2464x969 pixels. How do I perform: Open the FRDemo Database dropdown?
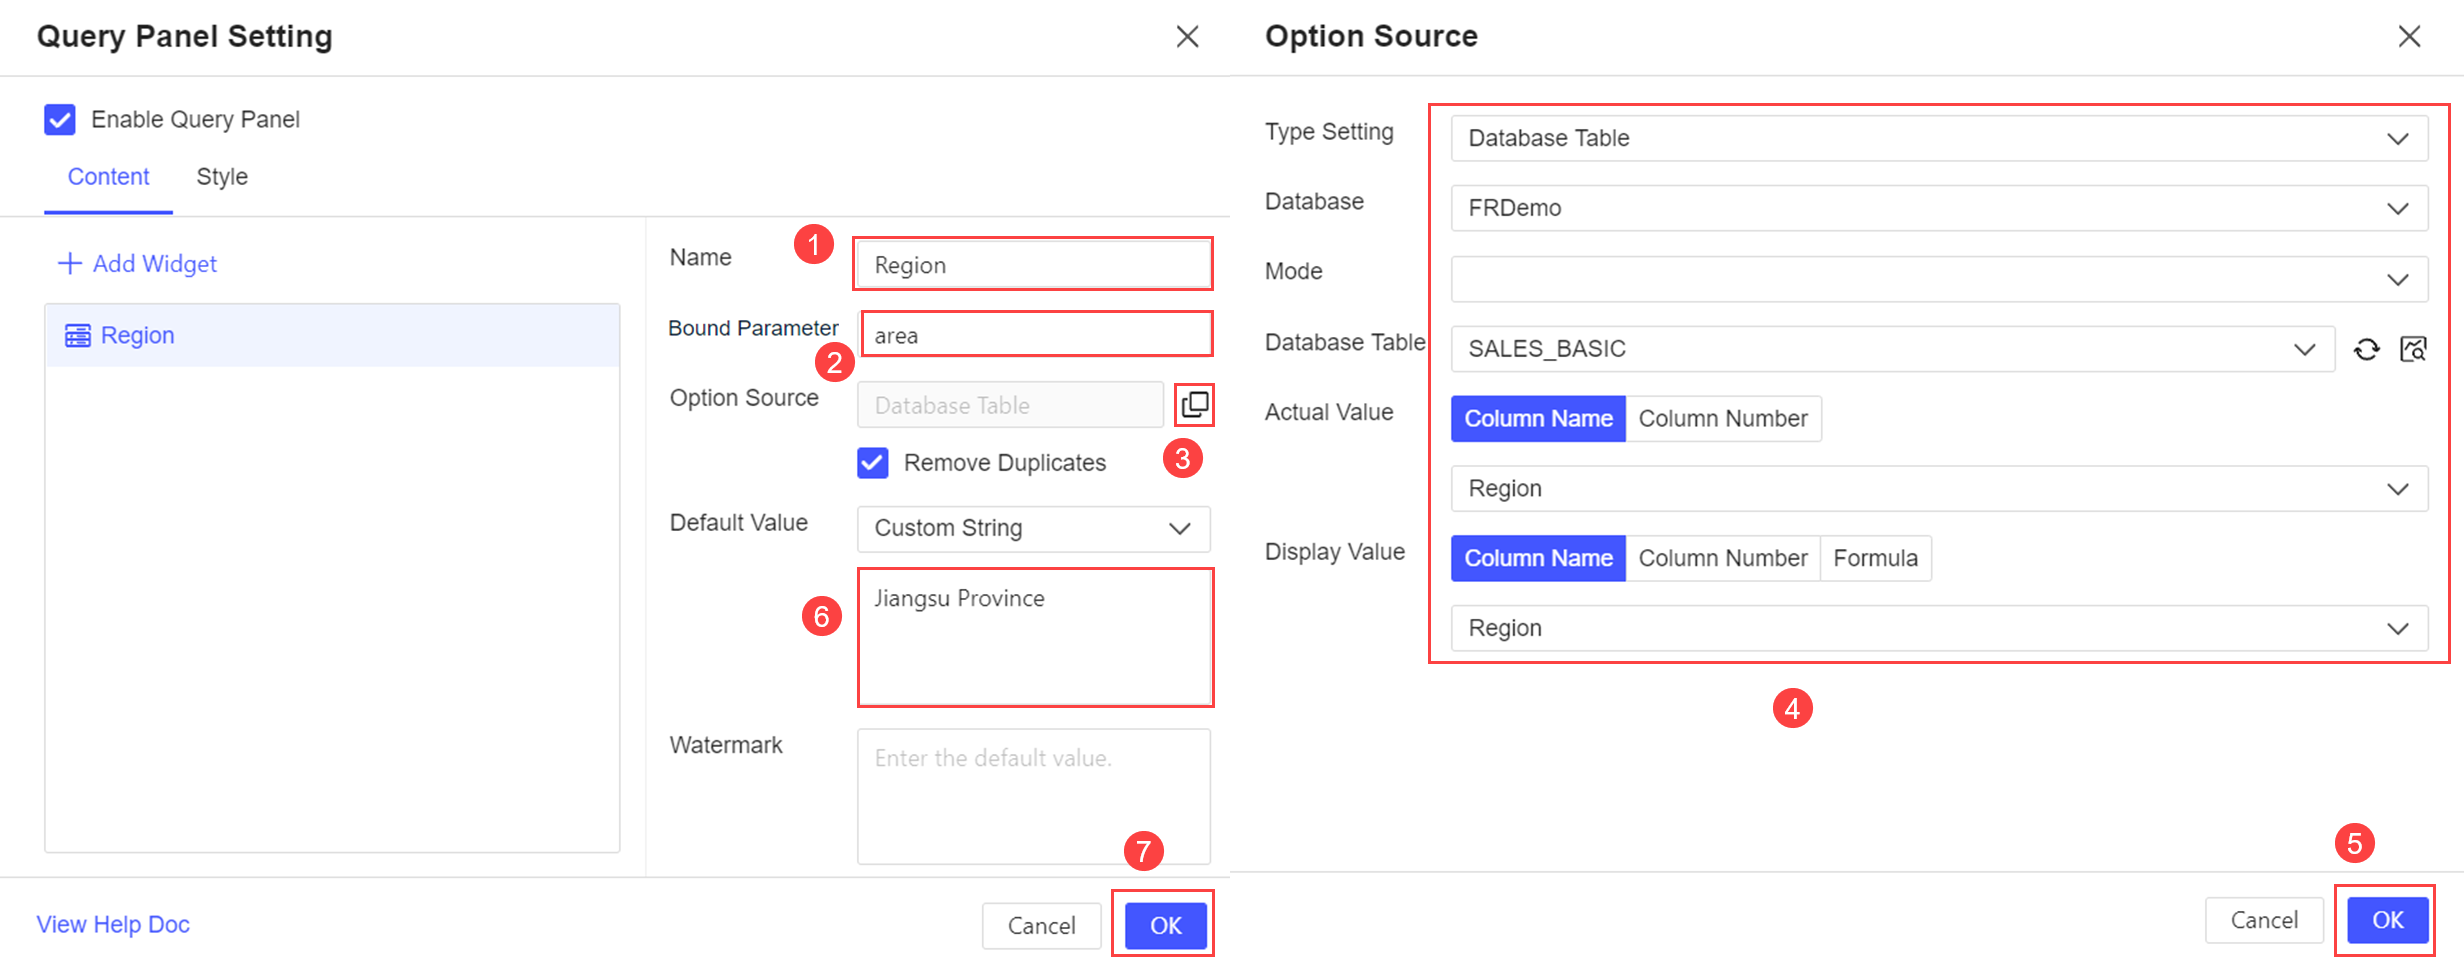(1939, 208)
